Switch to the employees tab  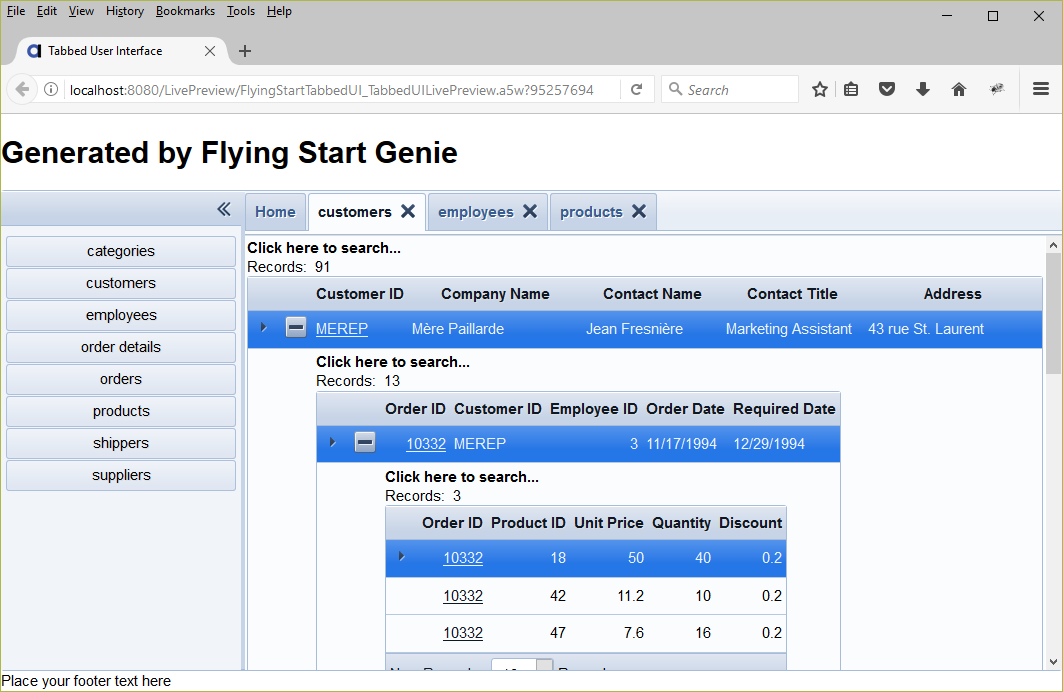tap(475, 211)
